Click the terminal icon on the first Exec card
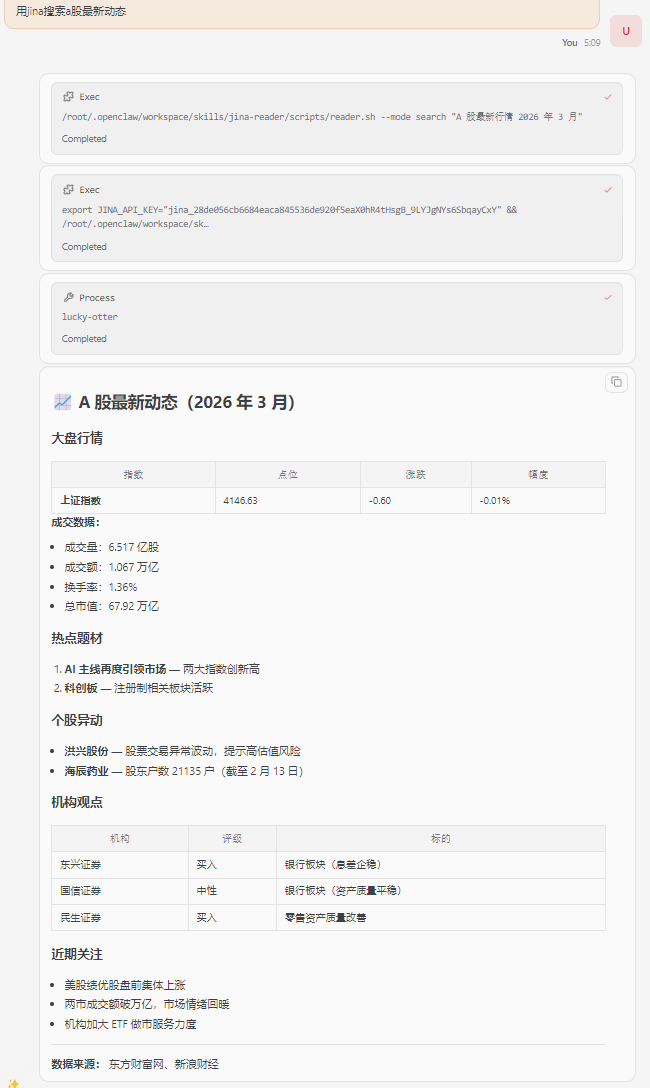 (68, 97)
